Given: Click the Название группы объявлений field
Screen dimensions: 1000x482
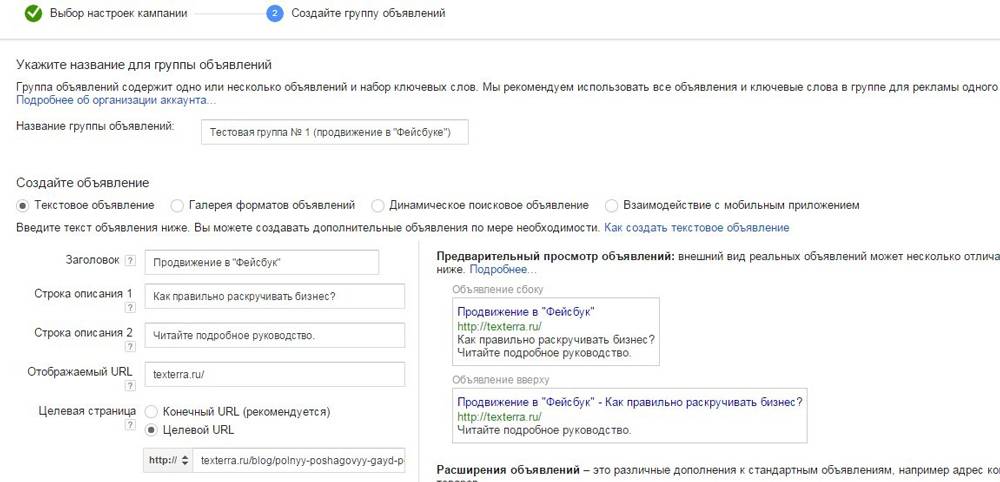Looking at the screenshot, I should click(333, 133).
